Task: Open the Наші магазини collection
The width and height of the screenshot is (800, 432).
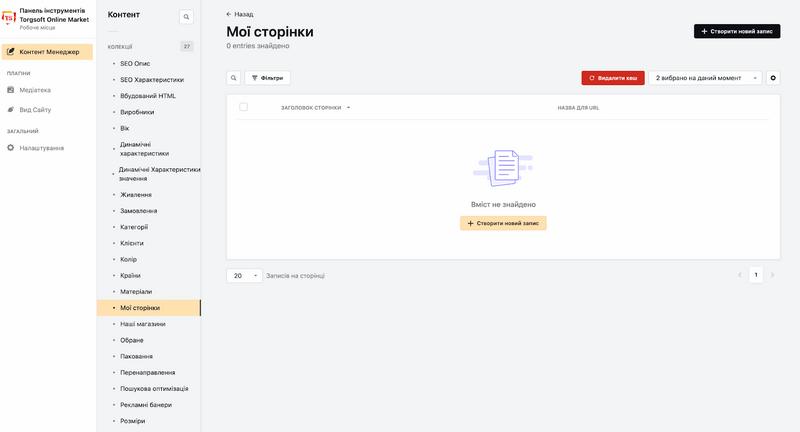Action: click(x=142, y=324)
